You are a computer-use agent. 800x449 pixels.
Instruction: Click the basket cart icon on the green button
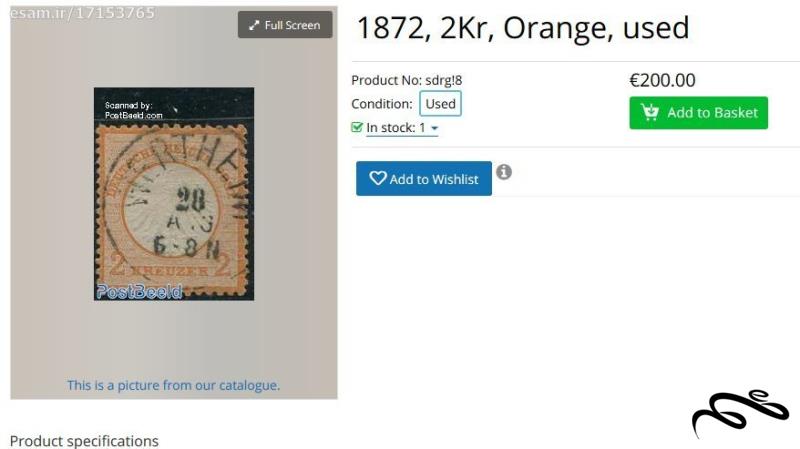[650, 112]
